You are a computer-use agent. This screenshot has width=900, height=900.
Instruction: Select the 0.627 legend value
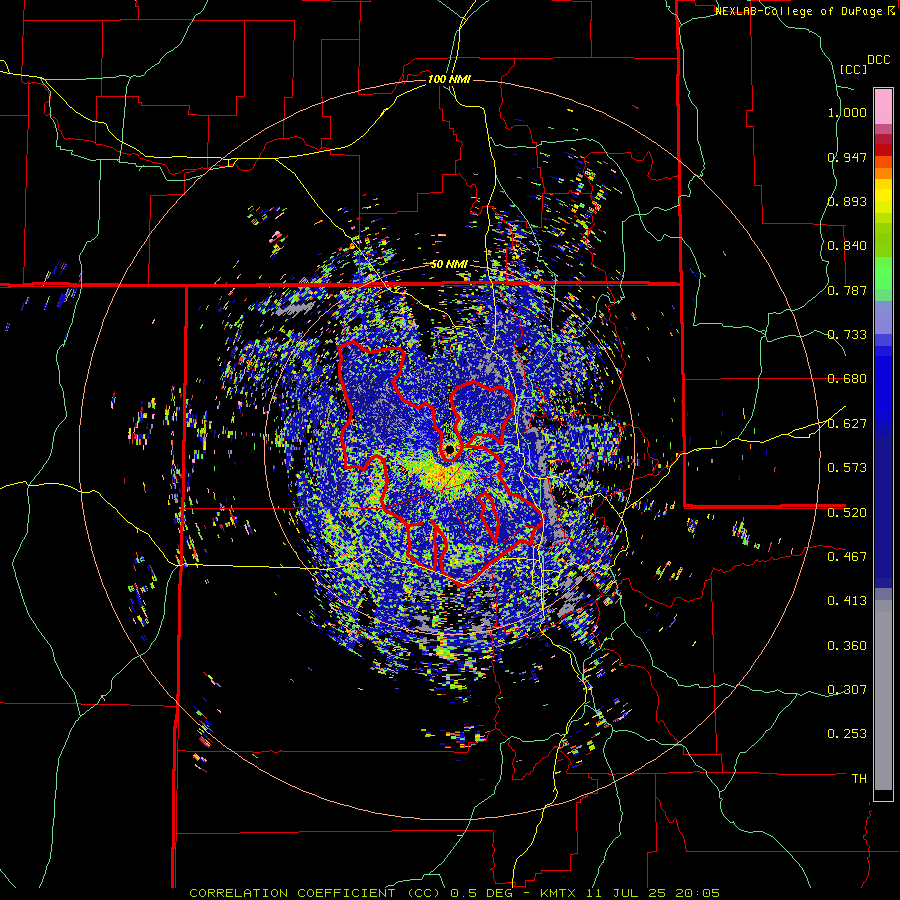(x=847, y=424)
